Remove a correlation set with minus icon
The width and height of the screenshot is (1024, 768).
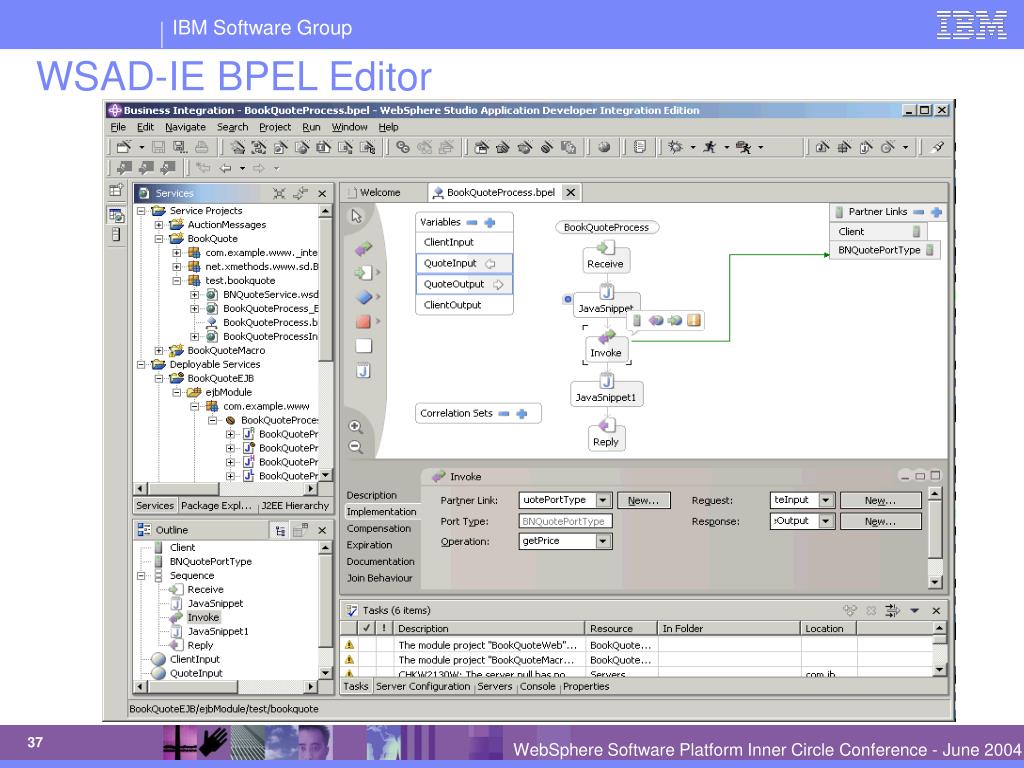(504, 413)
